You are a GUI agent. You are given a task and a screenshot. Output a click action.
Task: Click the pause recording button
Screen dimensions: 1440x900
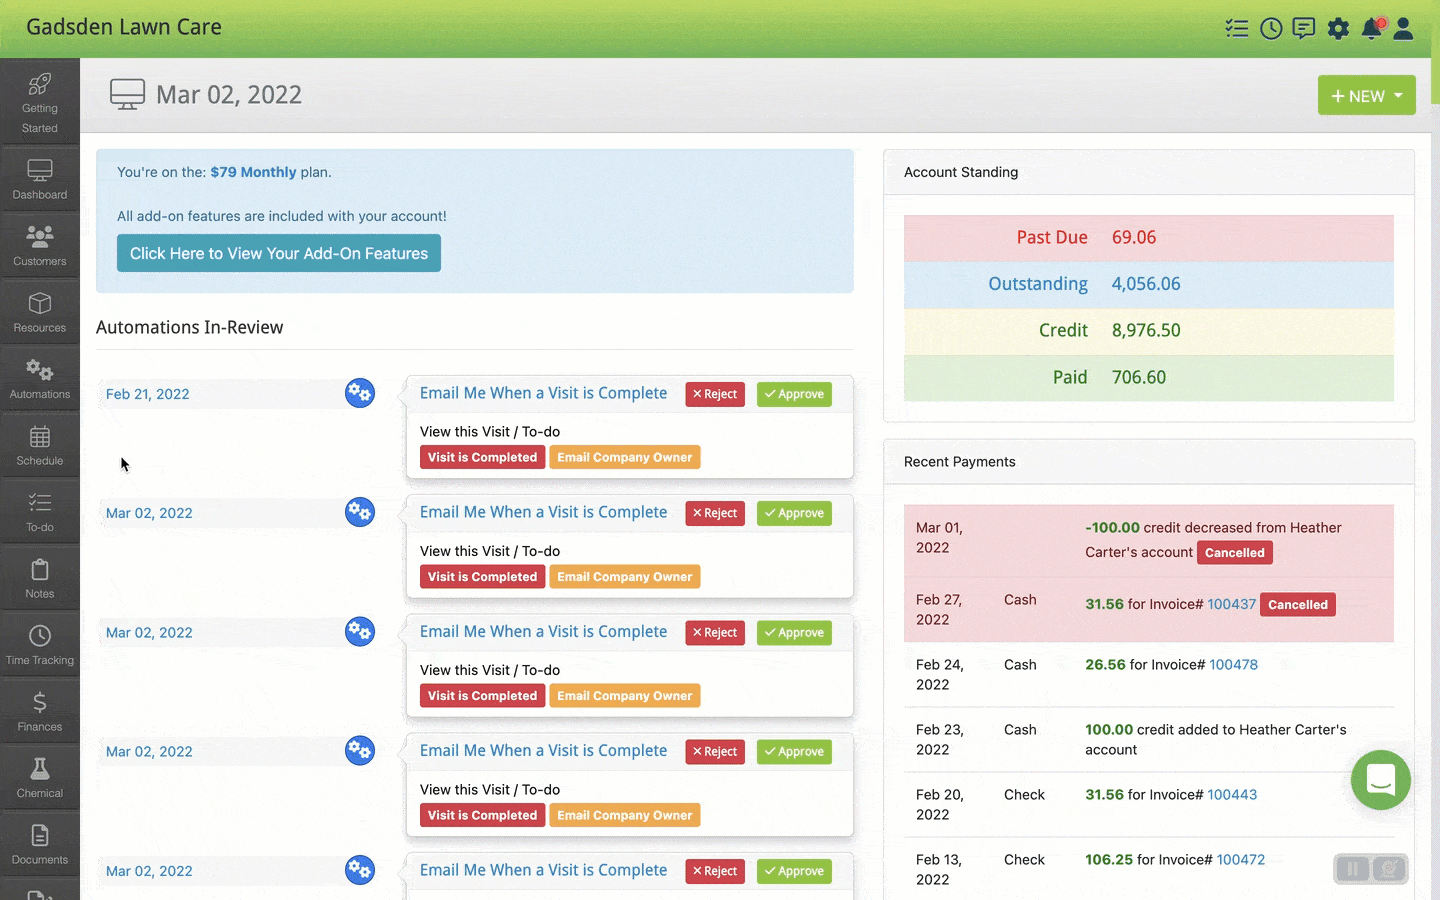tap(1352, 869)
